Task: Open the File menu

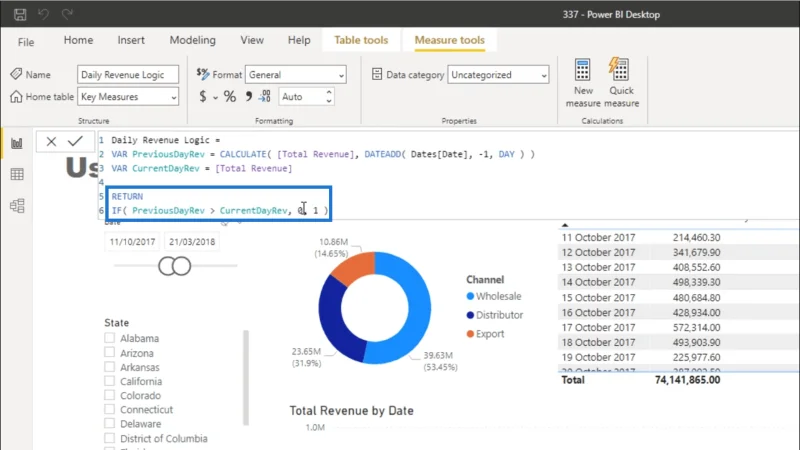Action: coord(26,42)
